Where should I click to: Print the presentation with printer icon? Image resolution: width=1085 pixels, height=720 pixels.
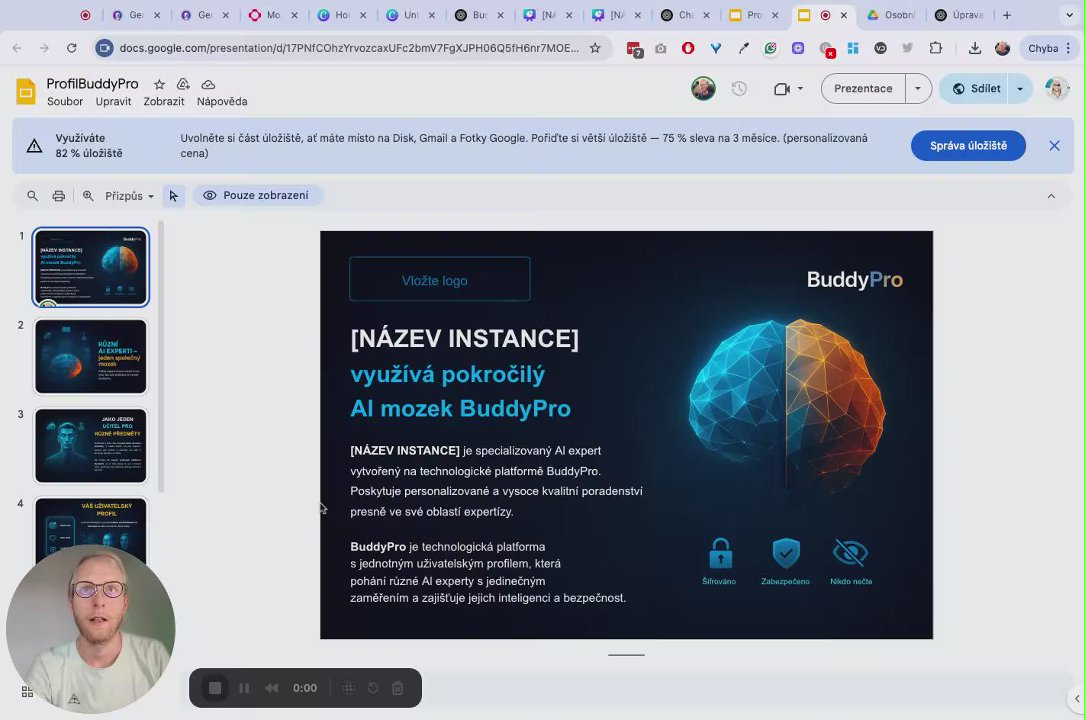[x=59, y=196]
